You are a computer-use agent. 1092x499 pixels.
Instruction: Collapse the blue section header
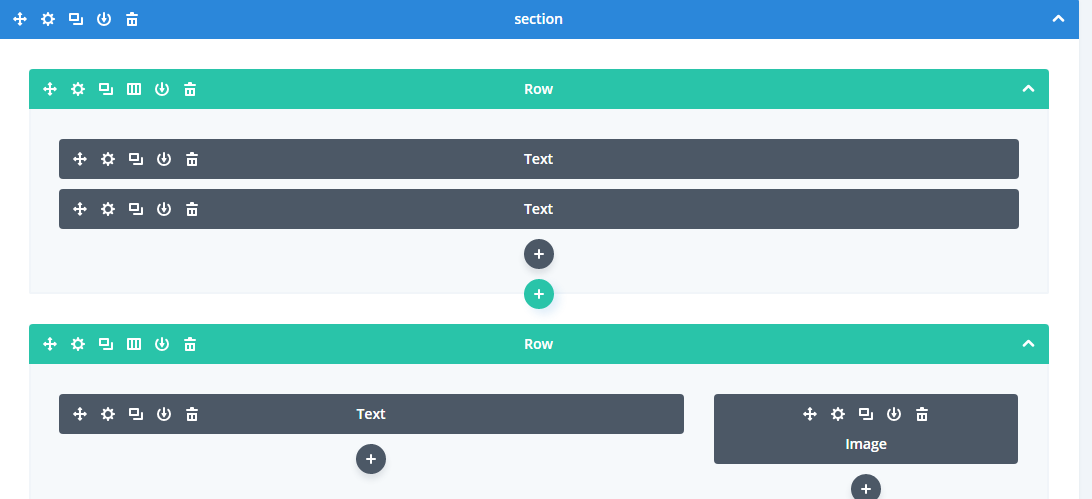[1058, 19]
